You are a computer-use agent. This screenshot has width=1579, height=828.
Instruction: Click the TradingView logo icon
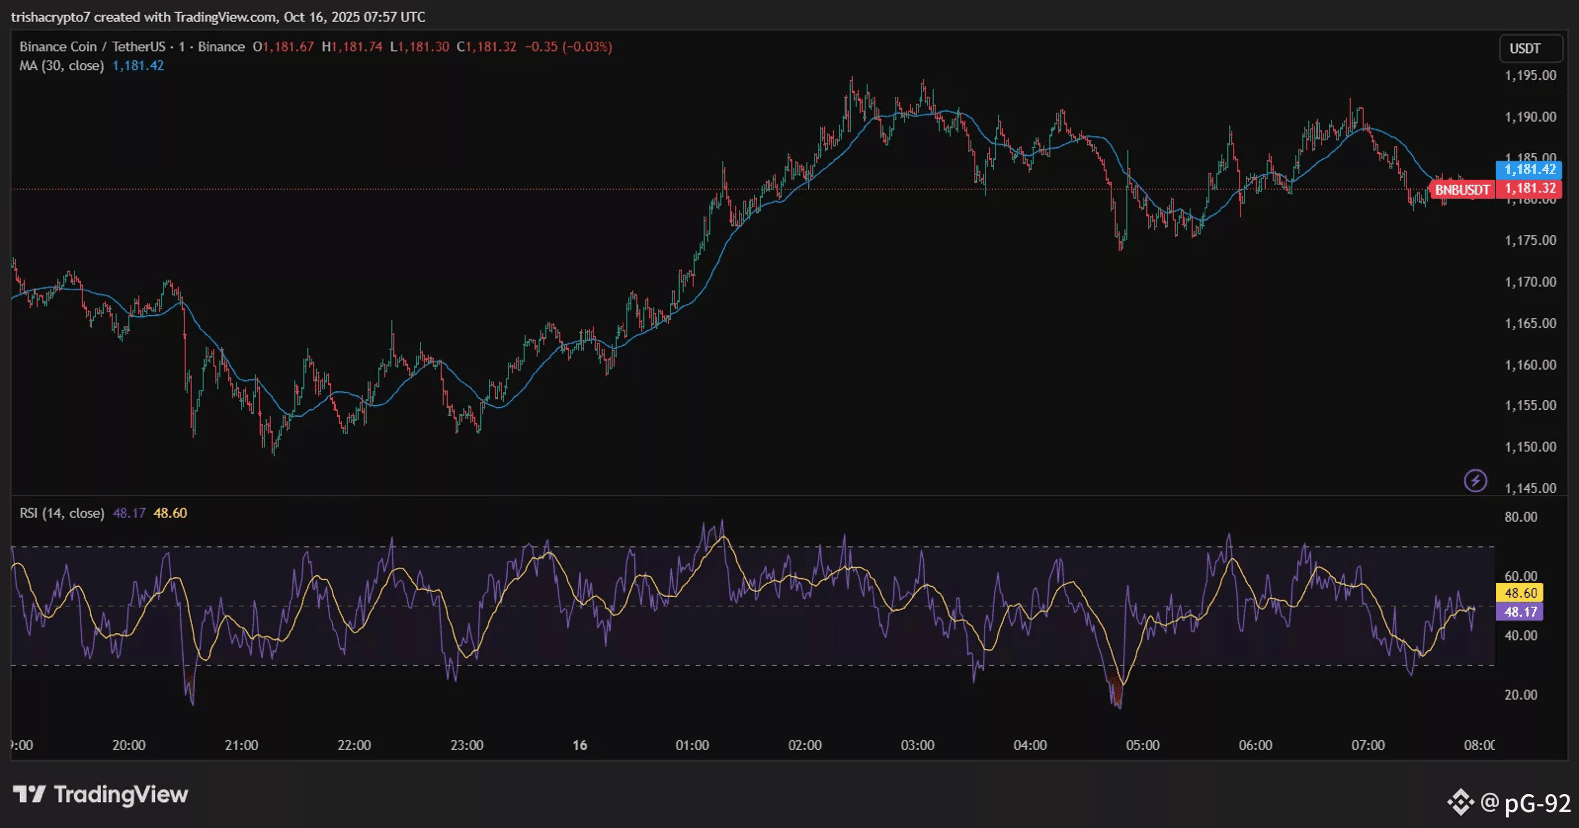pyautogui.click(x=29, y=794)
